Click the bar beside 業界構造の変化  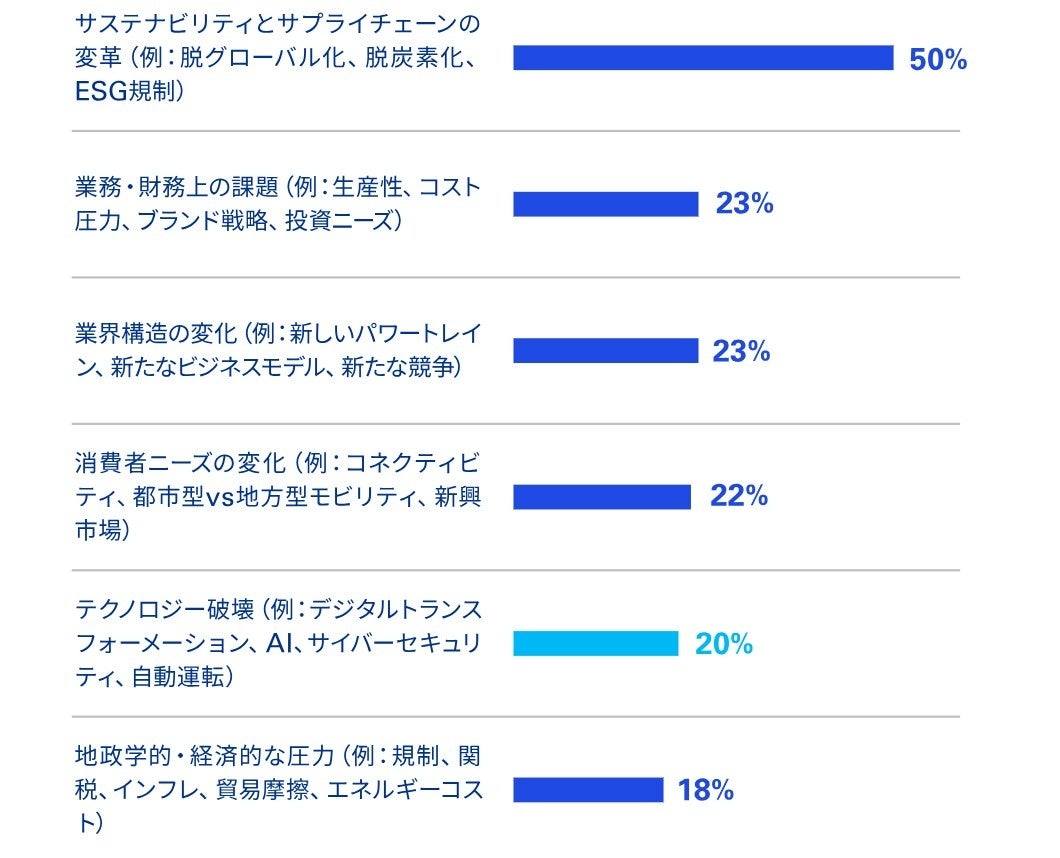605,351
